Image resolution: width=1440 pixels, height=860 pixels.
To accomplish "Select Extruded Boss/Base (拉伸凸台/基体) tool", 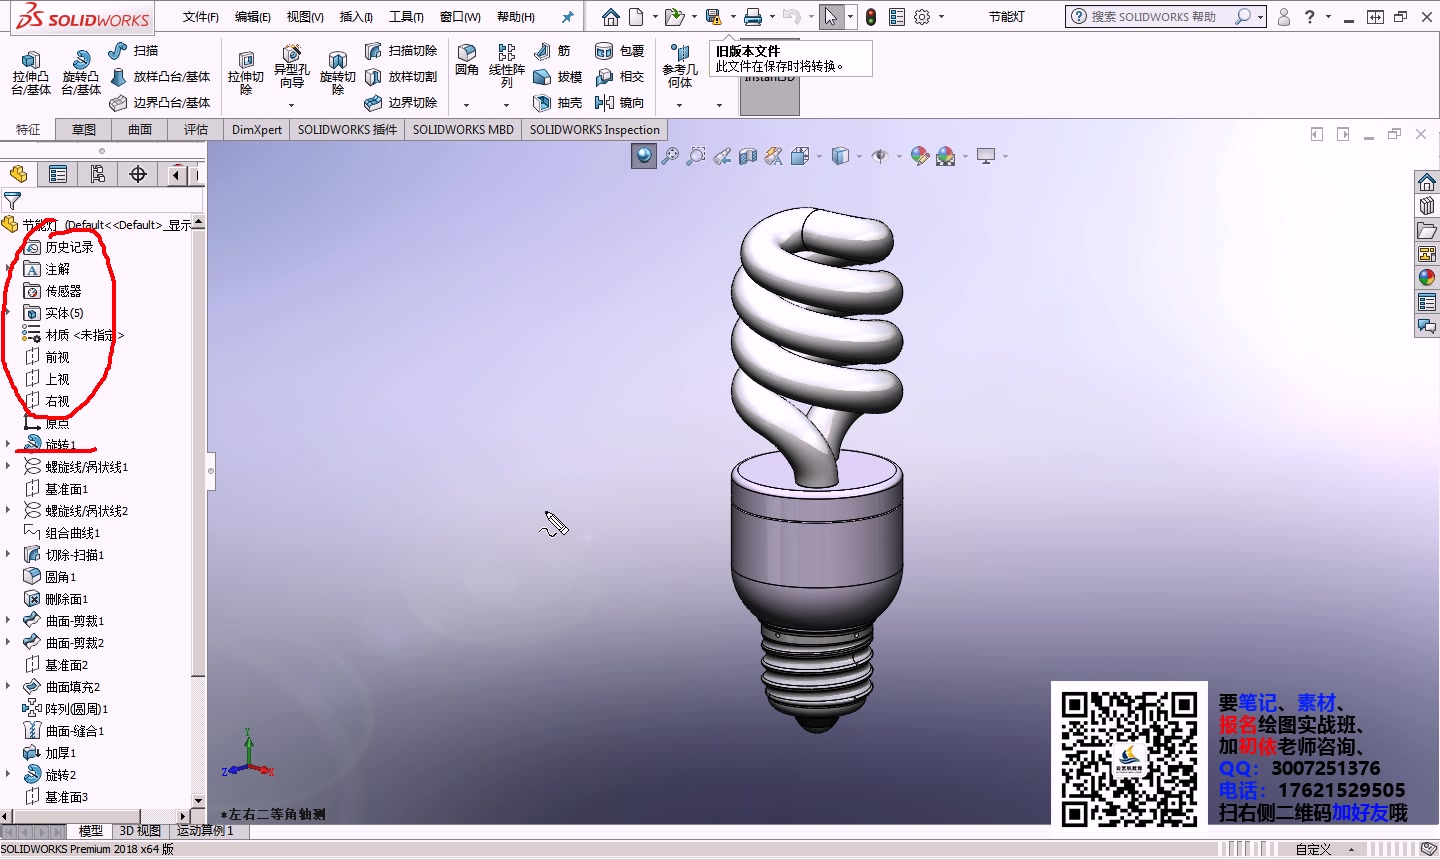I will 31,73.
